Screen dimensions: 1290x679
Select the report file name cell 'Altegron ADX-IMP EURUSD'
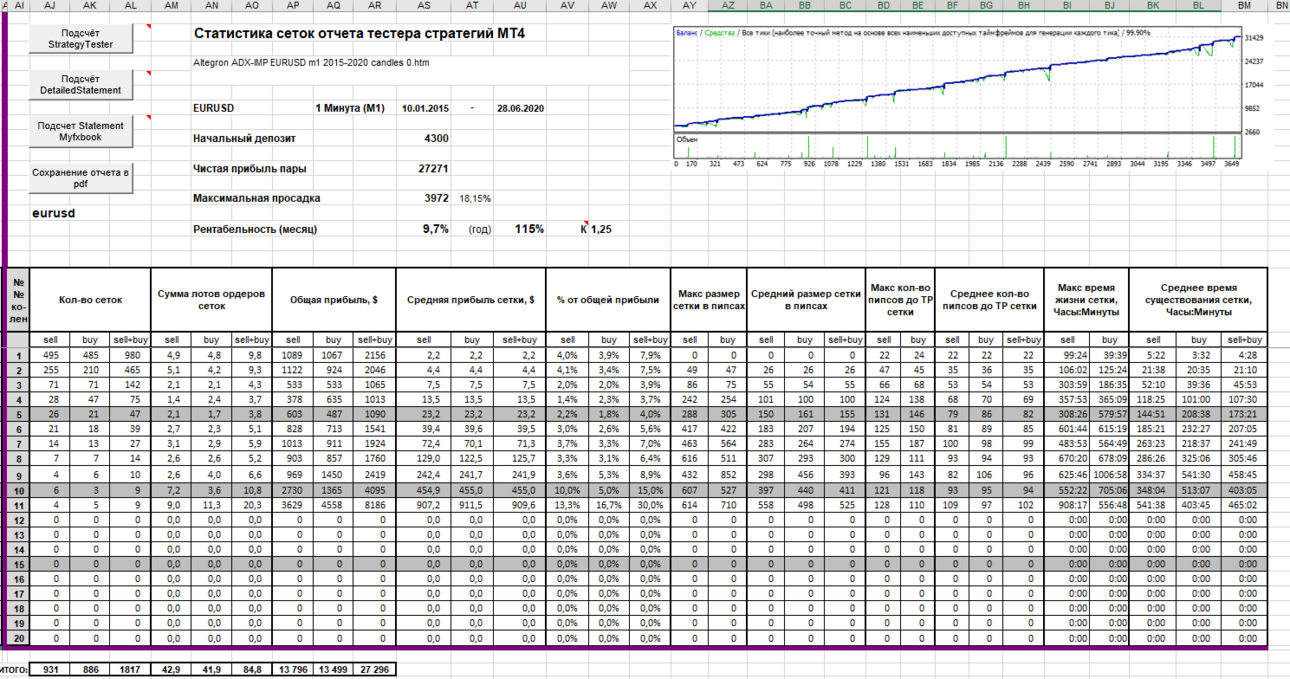click(311, 62)
